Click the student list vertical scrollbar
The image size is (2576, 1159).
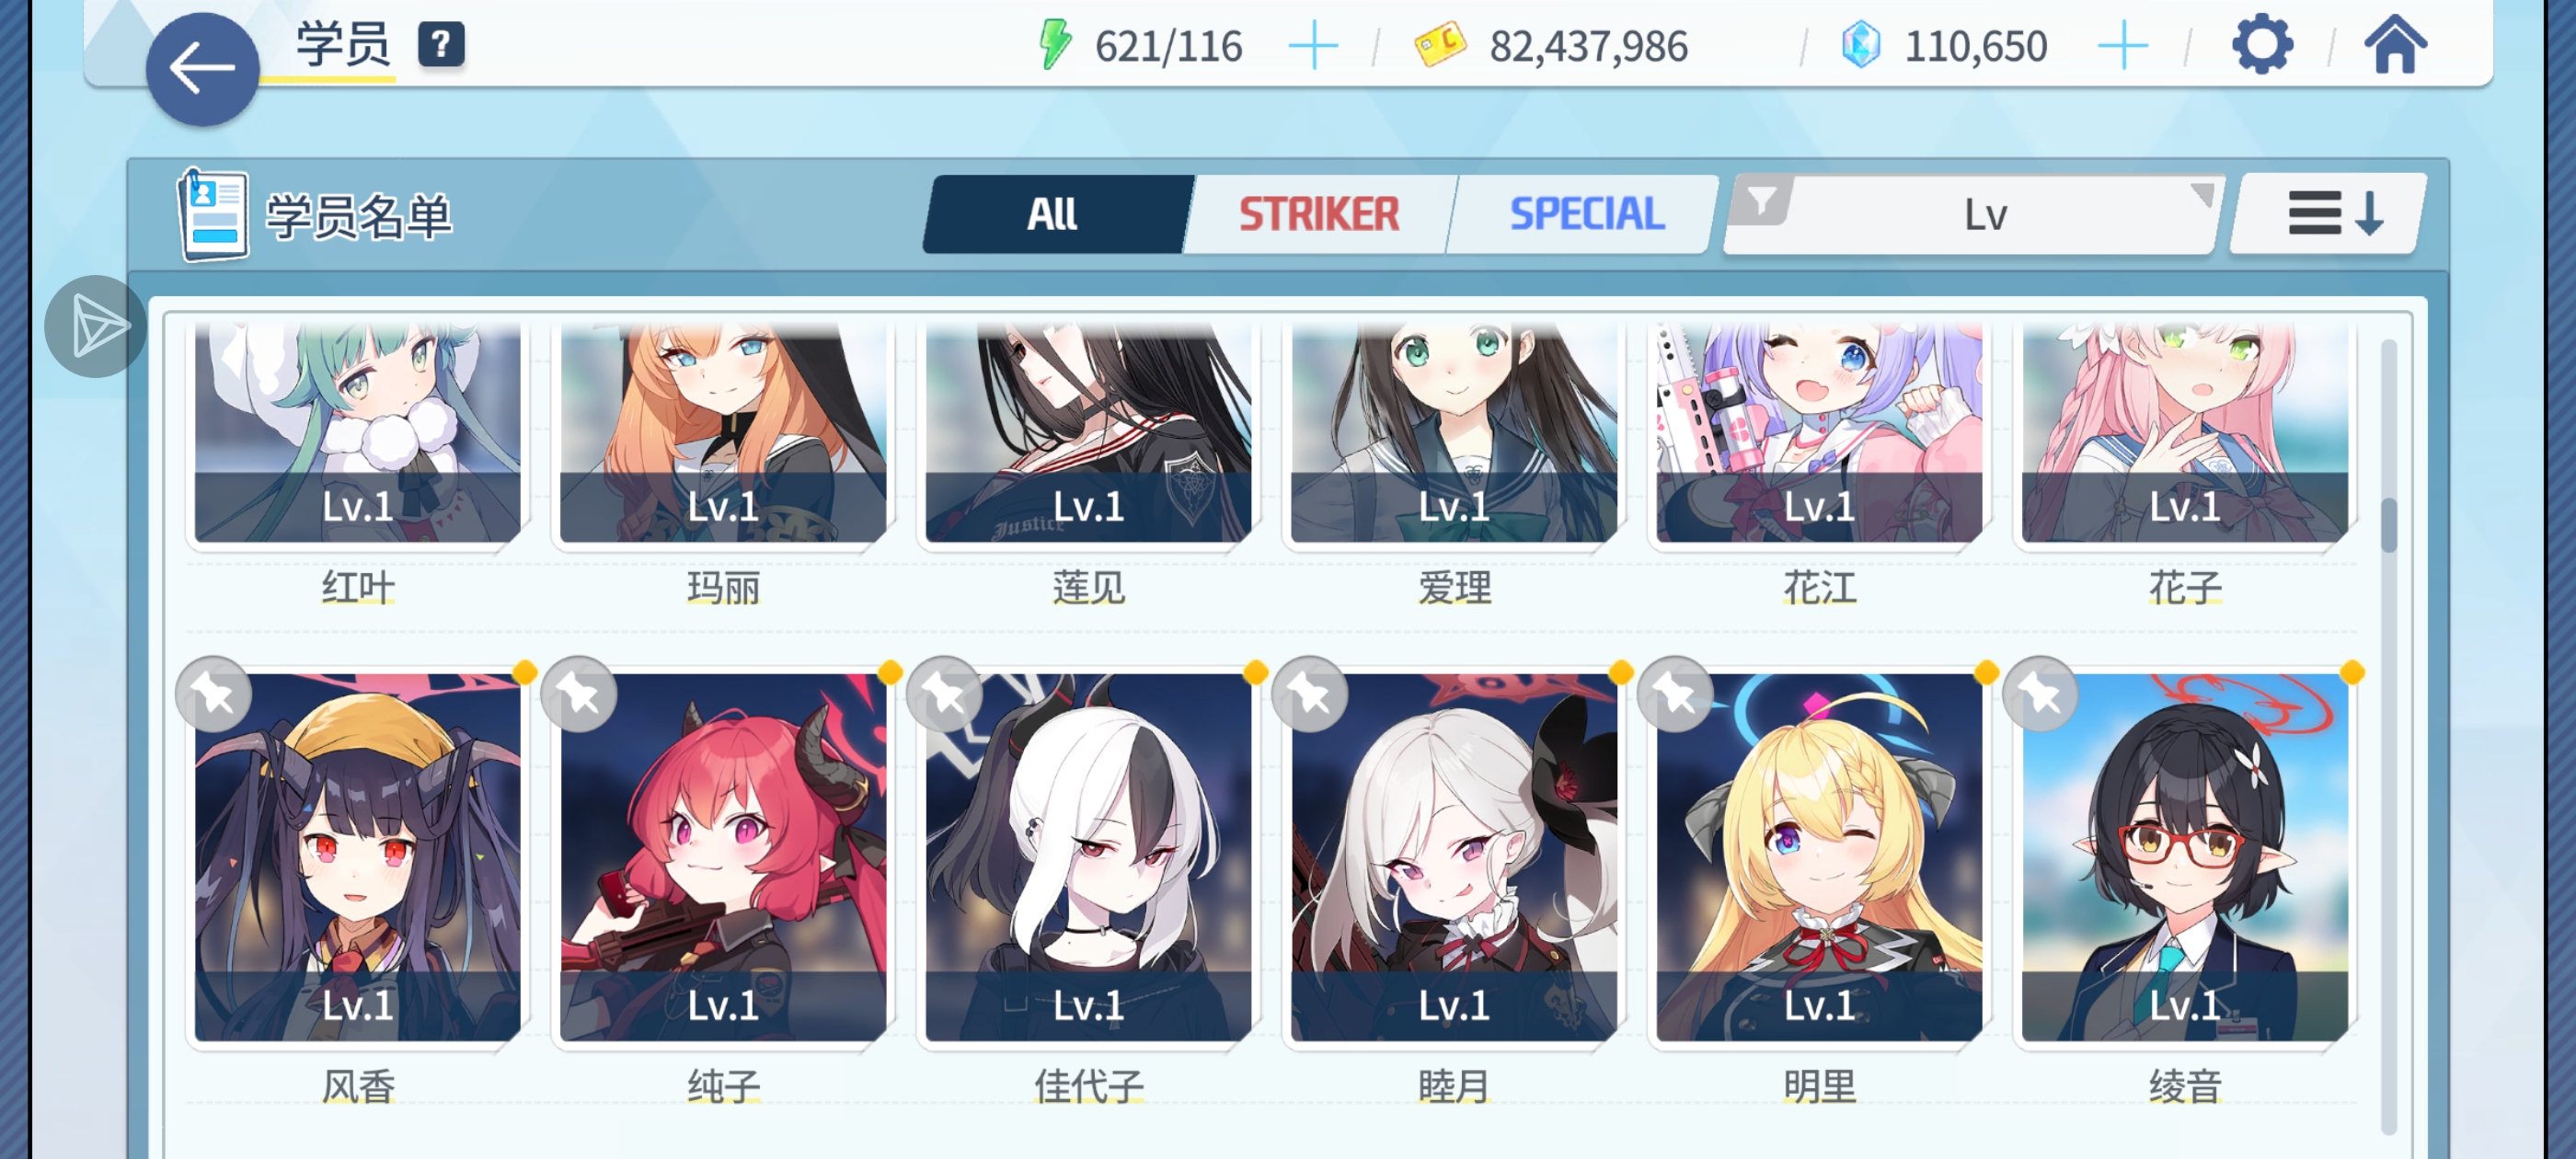click(2388, 738)
